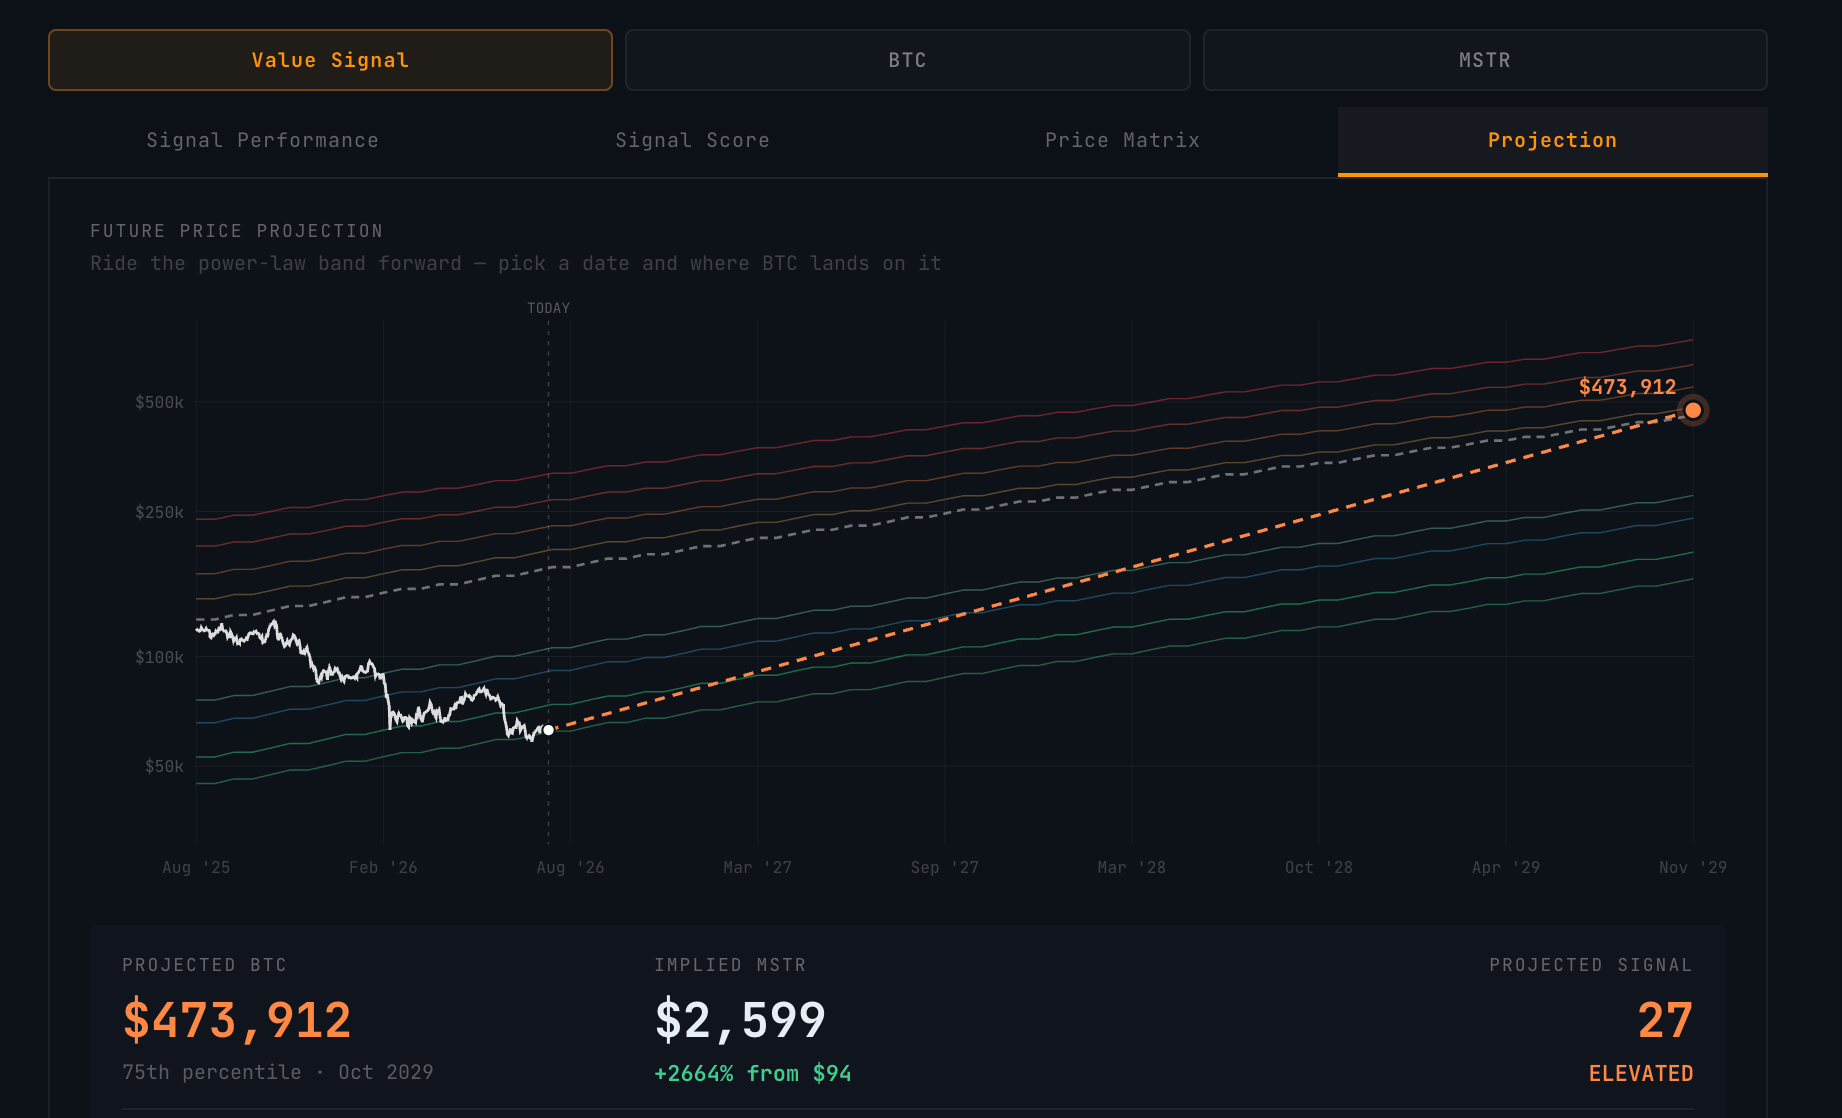Click the '+2664% from $94' text
The image size is (1842, 1118).
point(753,1074)
